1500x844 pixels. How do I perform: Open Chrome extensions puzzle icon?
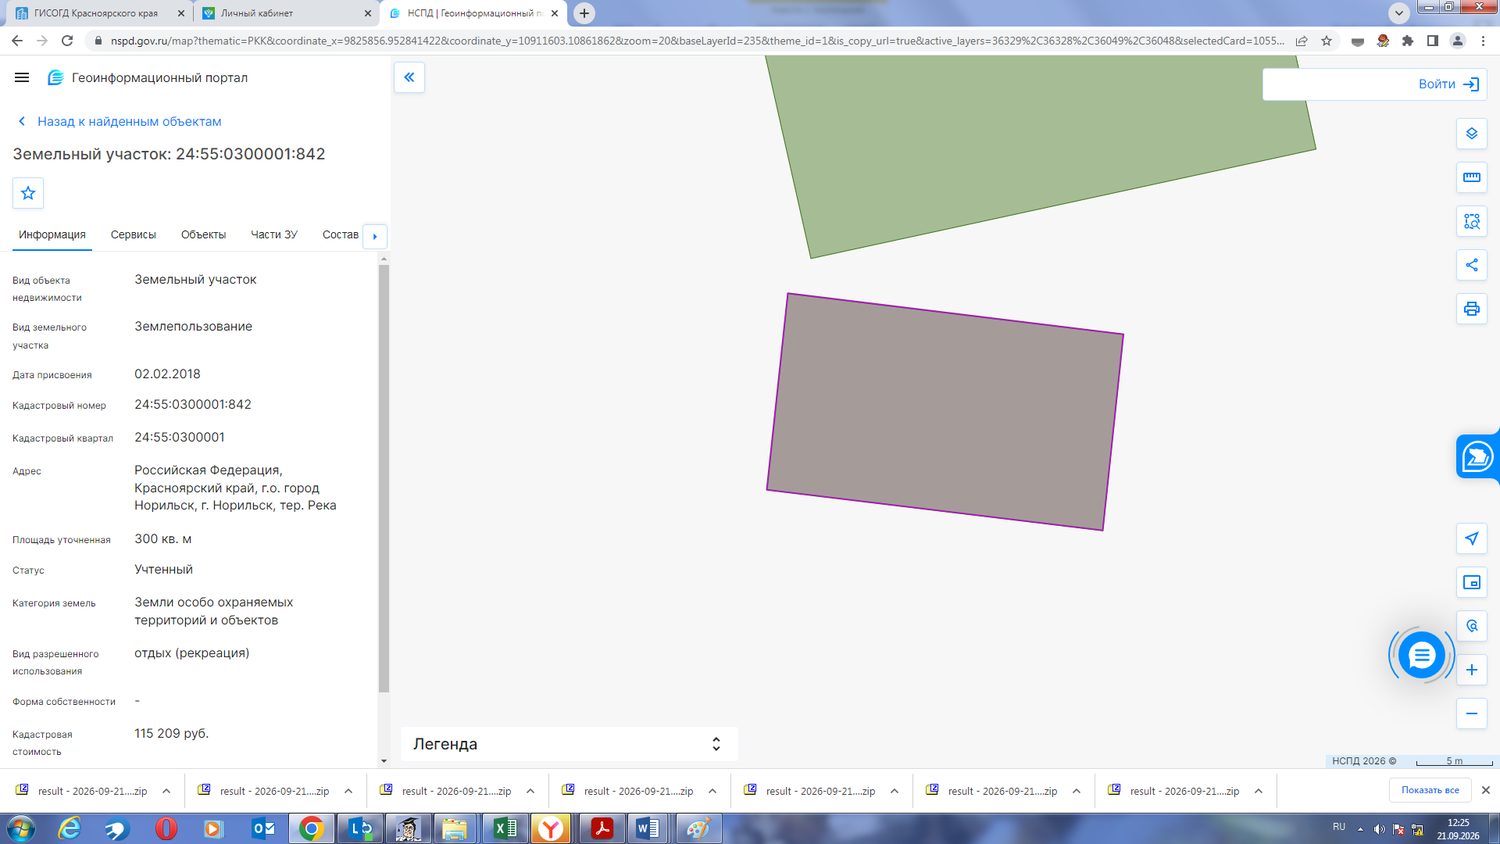point(1407,41)
